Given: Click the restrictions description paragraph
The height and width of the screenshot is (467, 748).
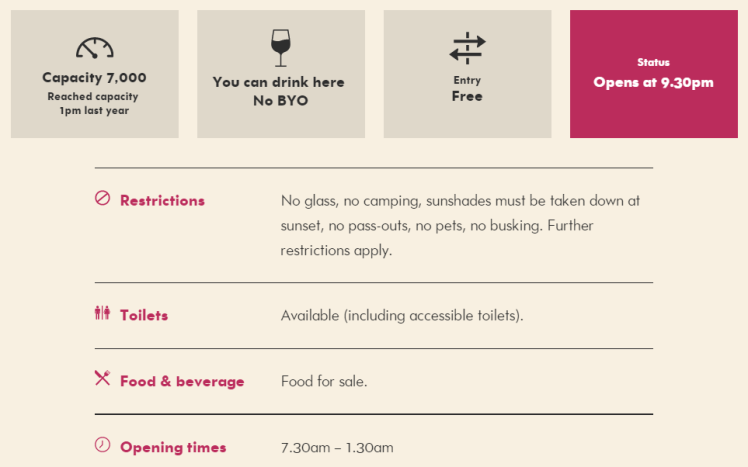Looking at the screenshot, I should tap(460, 225).
